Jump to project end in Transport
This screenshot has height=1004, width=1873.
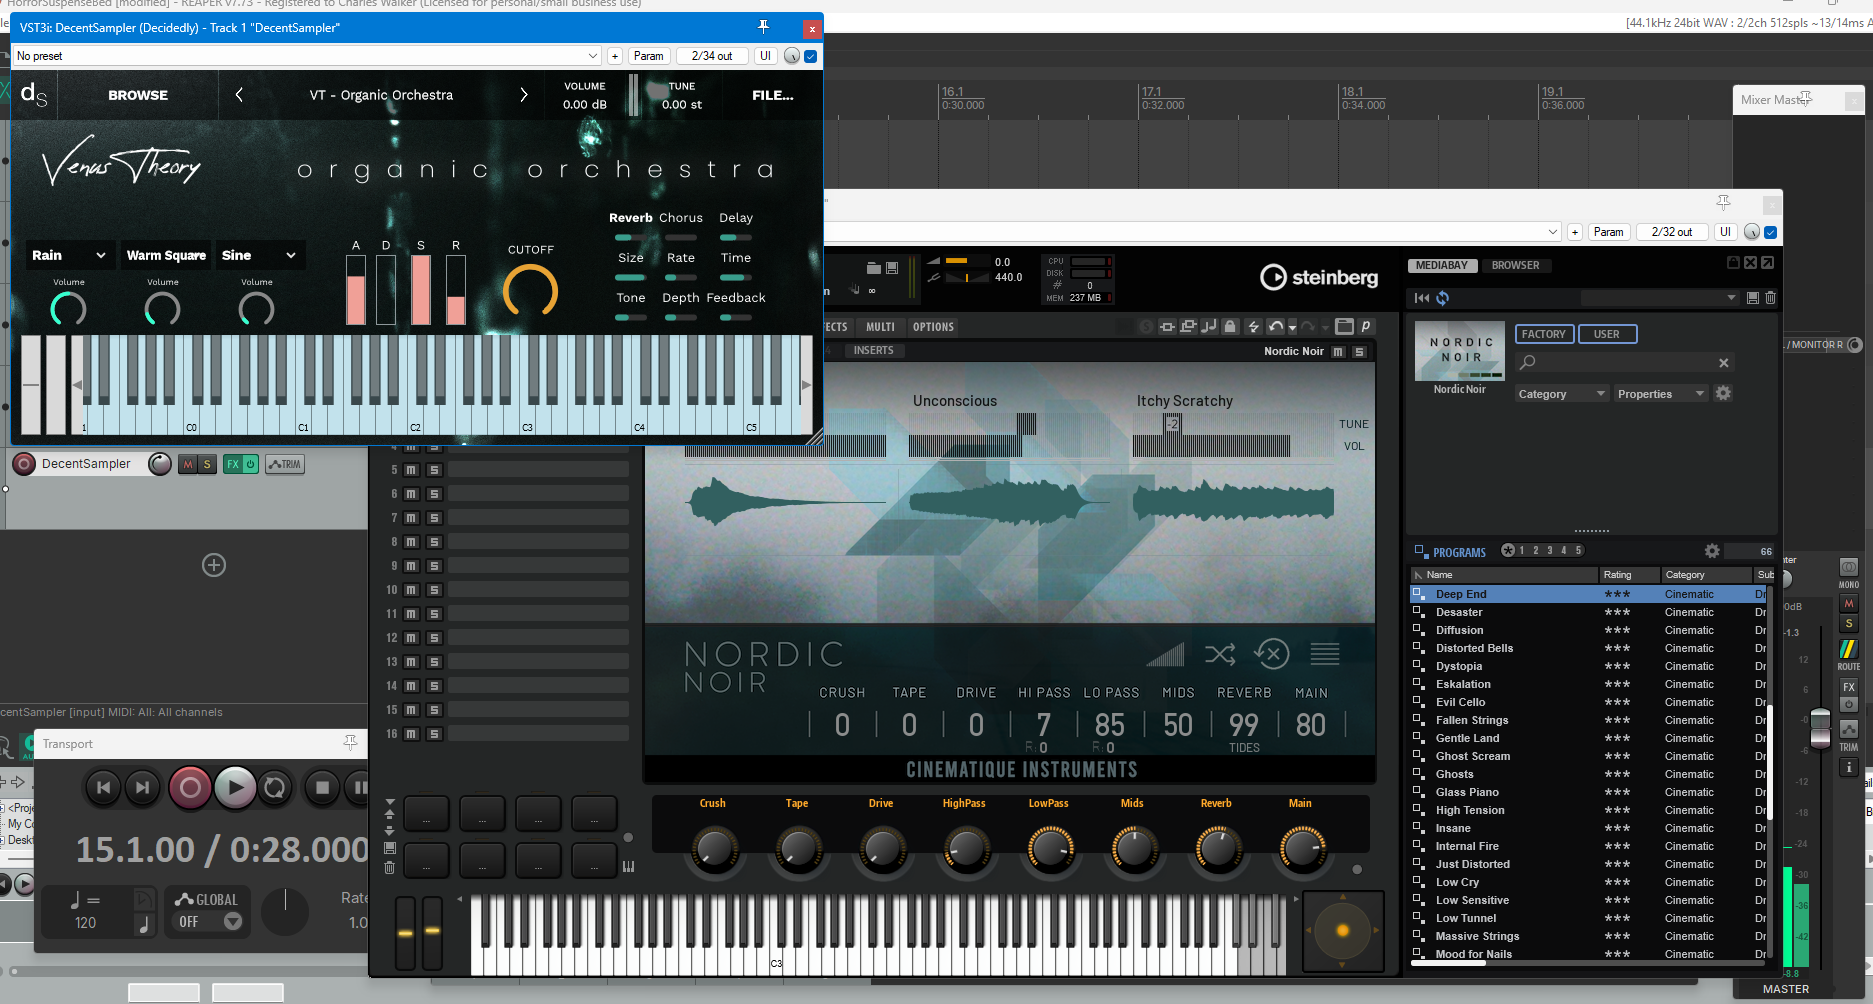[x=143, y=788]
